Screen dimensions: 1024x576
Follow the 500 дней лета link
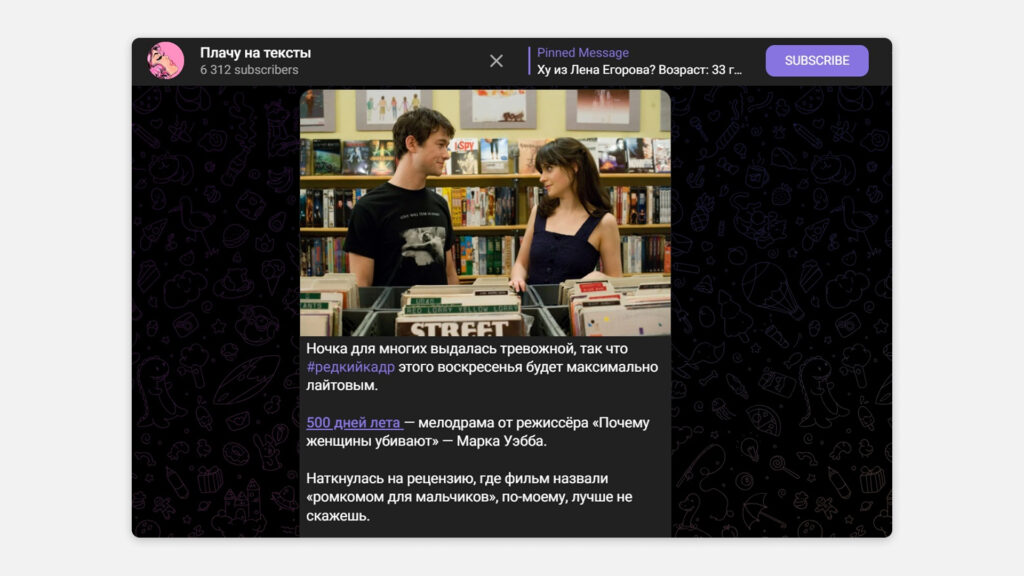click(353, 423)
